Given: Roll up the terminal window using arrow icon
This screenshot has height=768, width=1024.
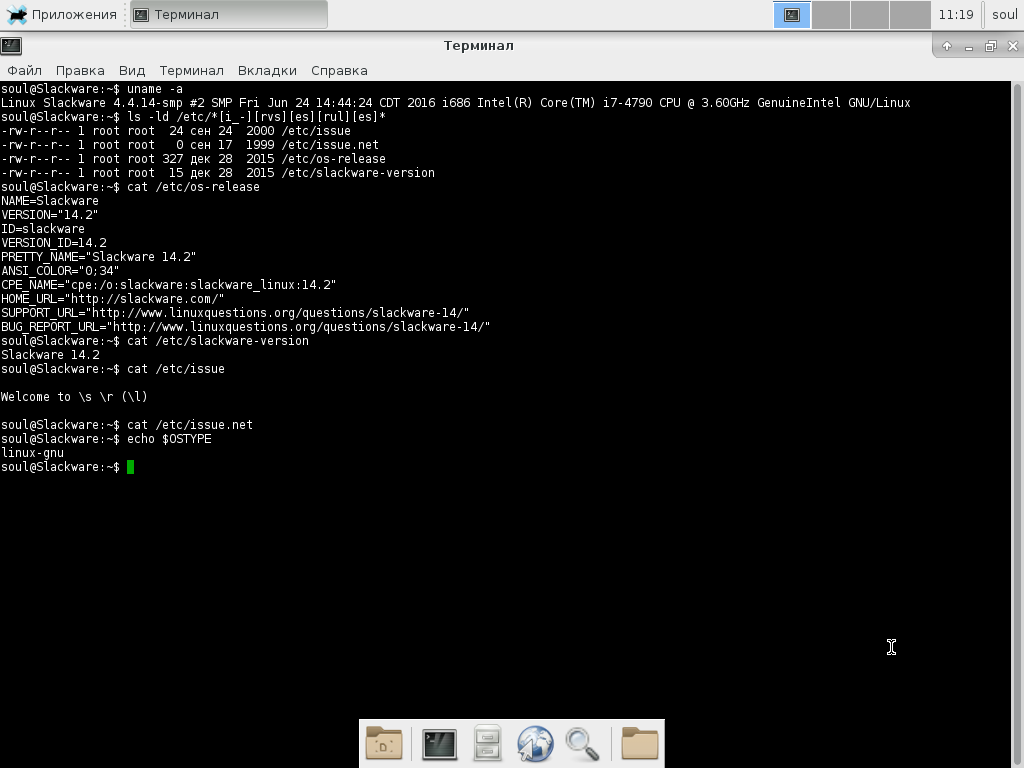Looking at the screenshot, I should tap(947, 46).
